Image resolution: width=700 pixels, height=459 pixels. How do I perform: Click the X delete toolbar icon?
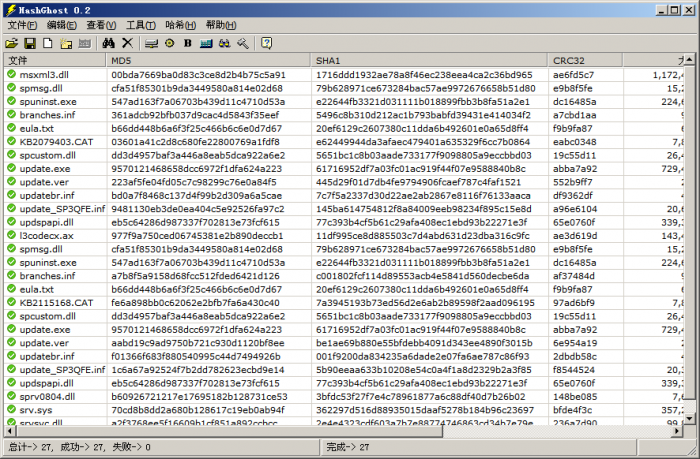coord(127,43)
